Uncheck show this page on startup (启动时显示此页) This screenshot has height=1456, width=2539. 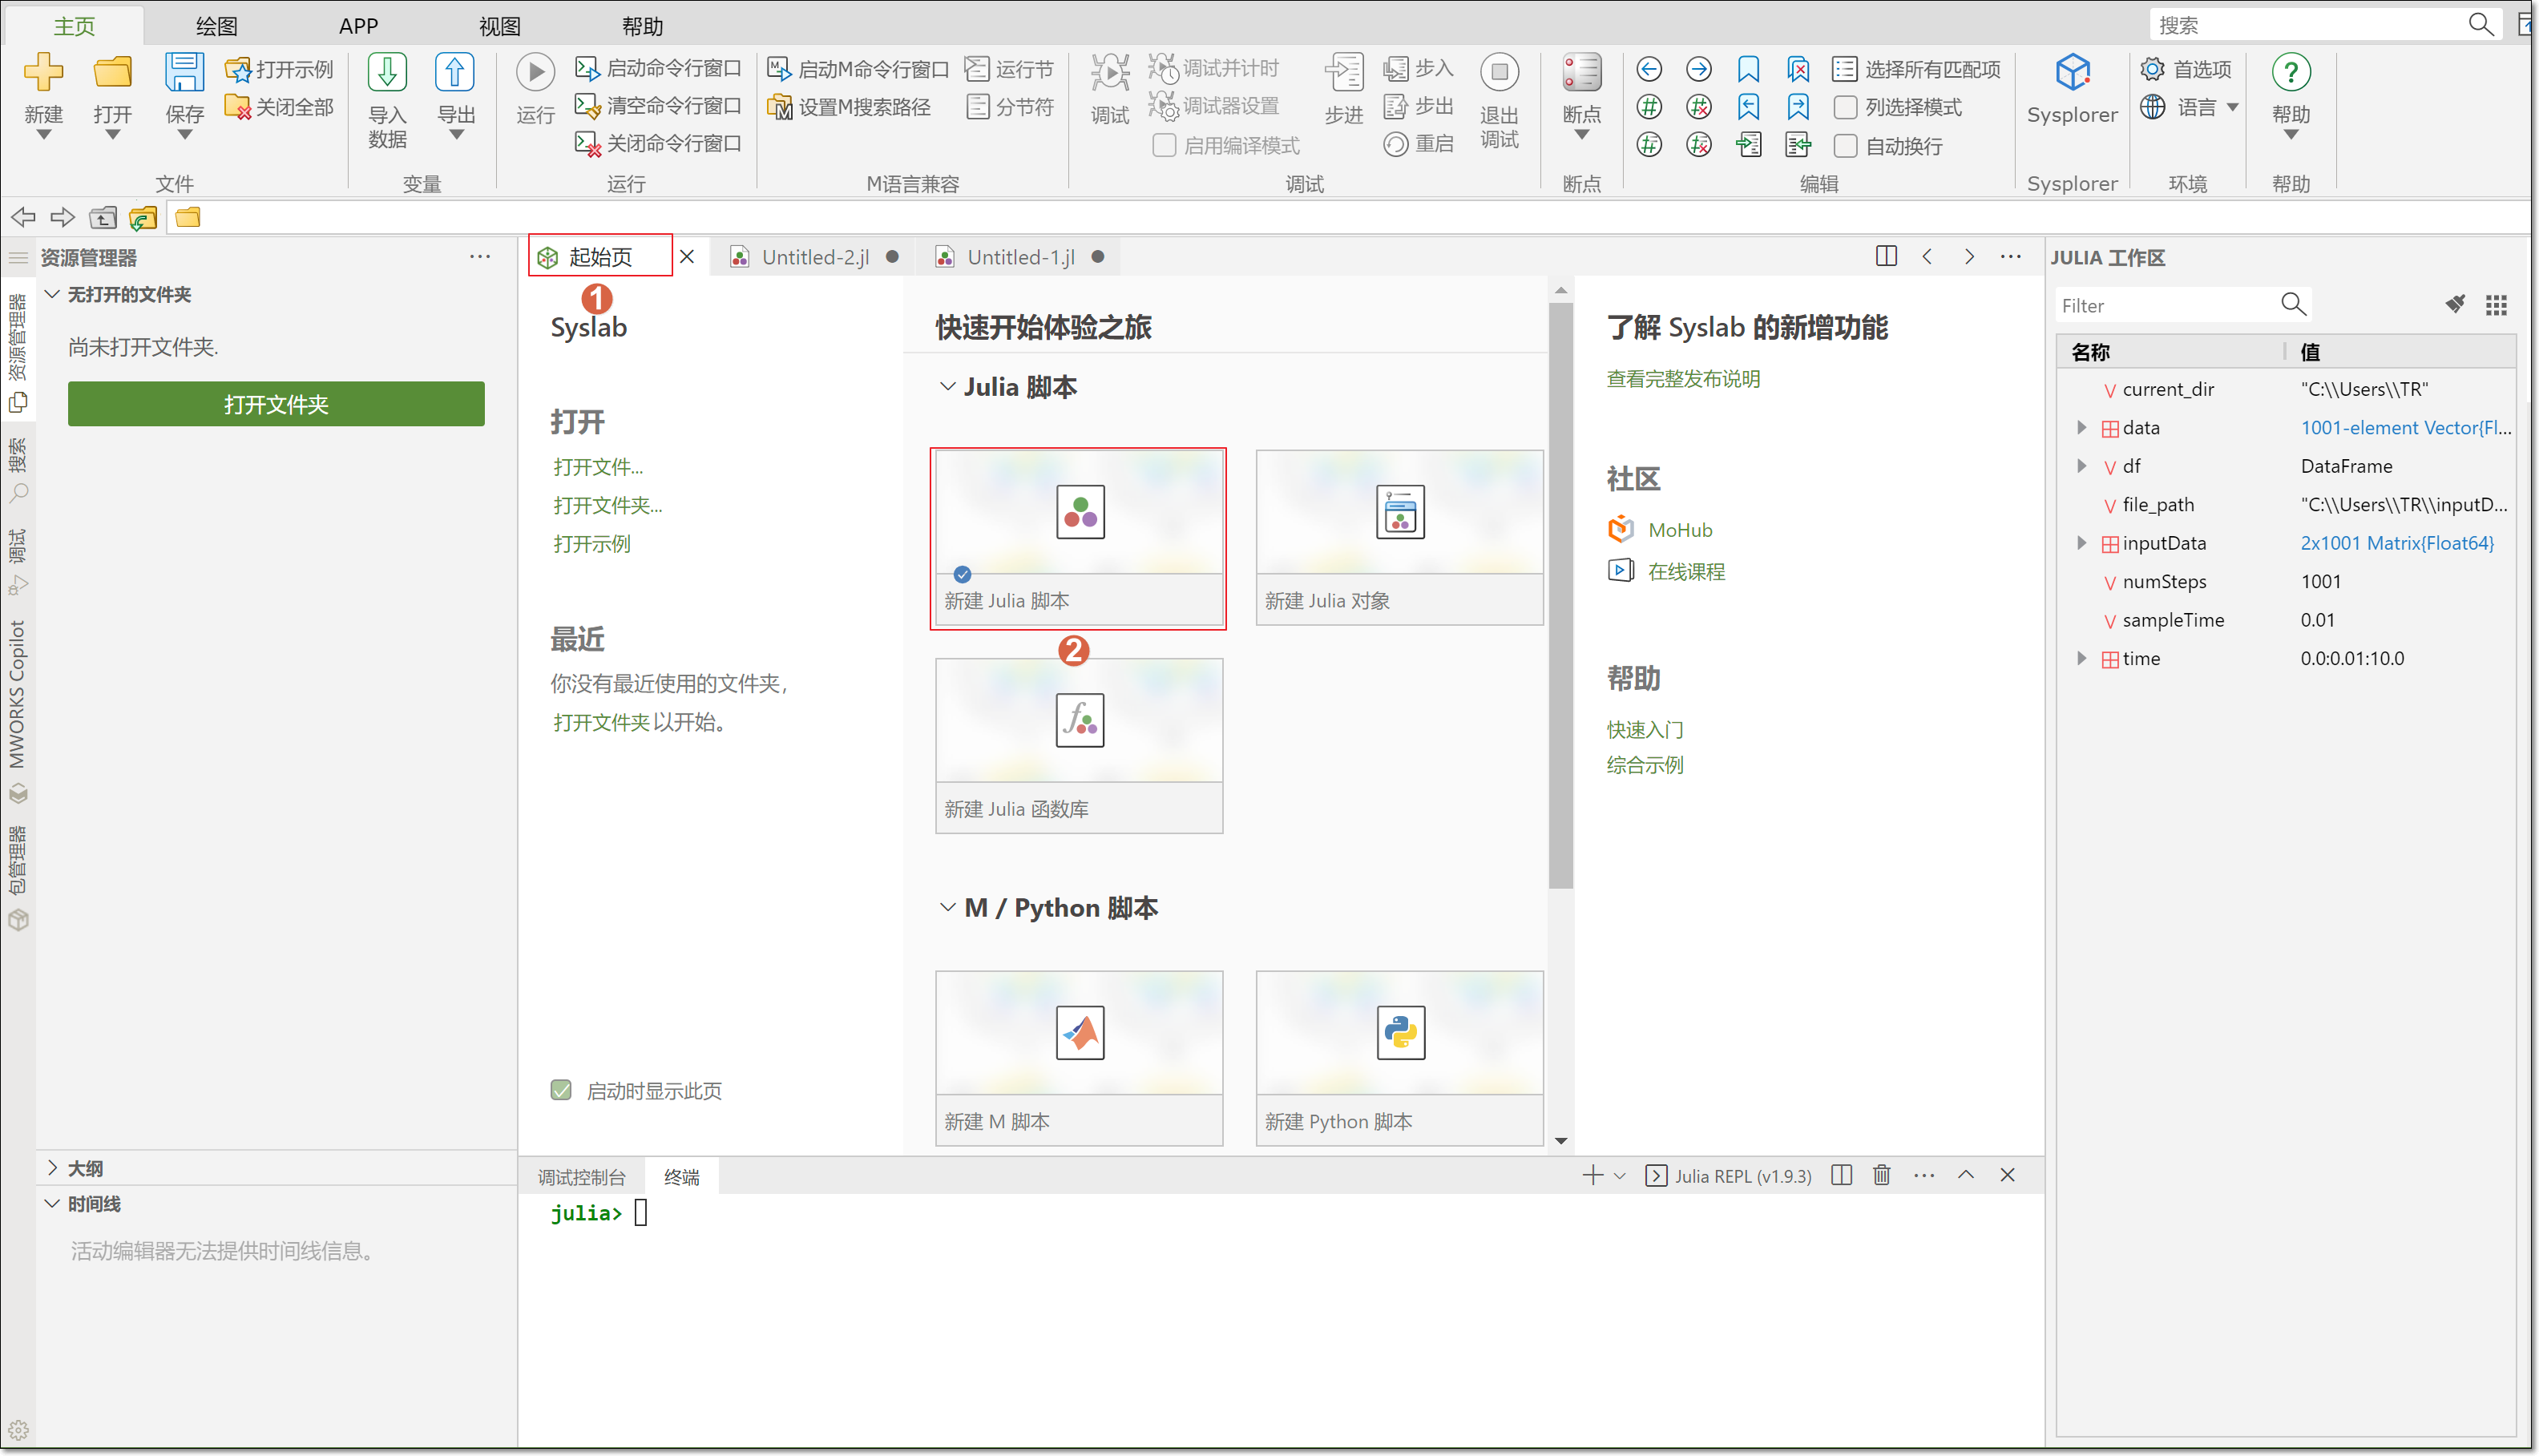point(561,1090)
